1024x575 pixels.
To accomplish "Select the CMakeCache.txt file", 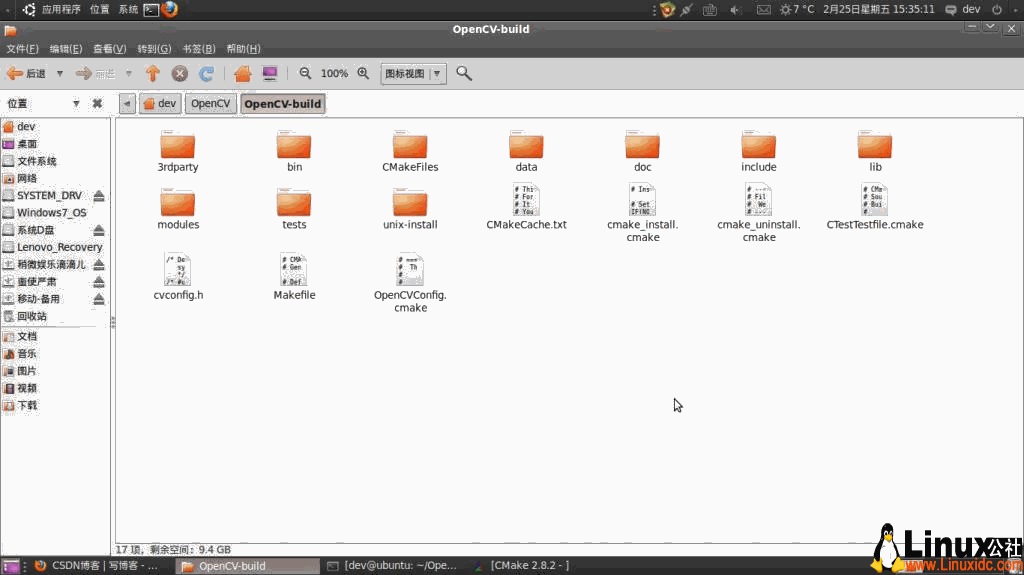I will 526,206.
